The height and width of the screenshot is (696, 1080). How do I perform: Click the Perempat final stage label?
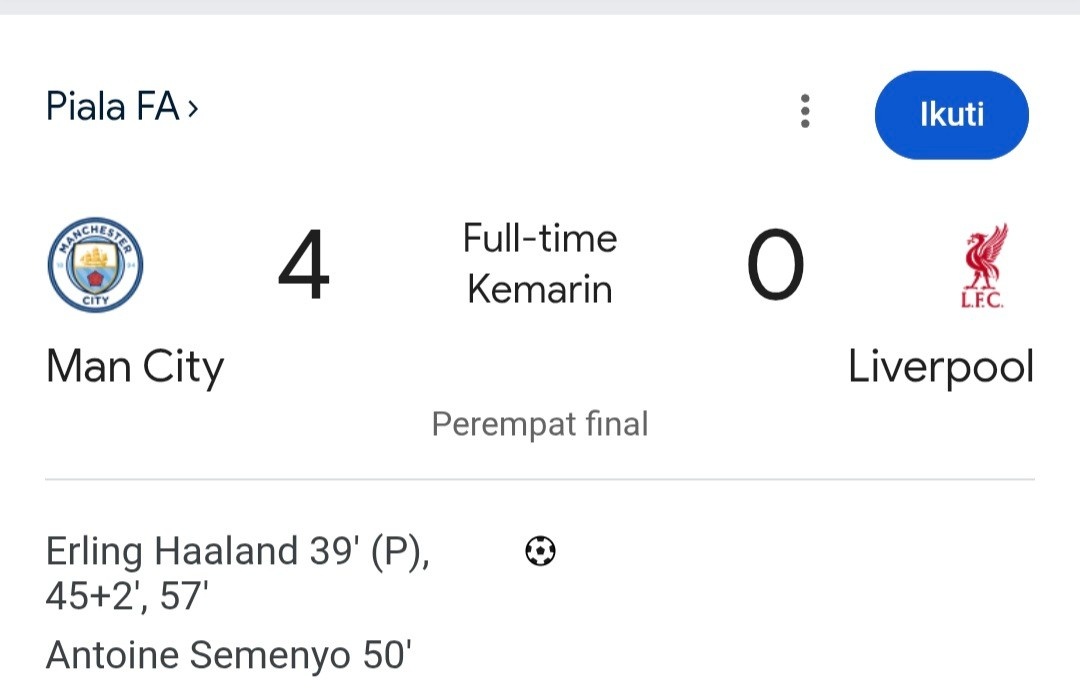pyautogui.click(x=540, y=423)
